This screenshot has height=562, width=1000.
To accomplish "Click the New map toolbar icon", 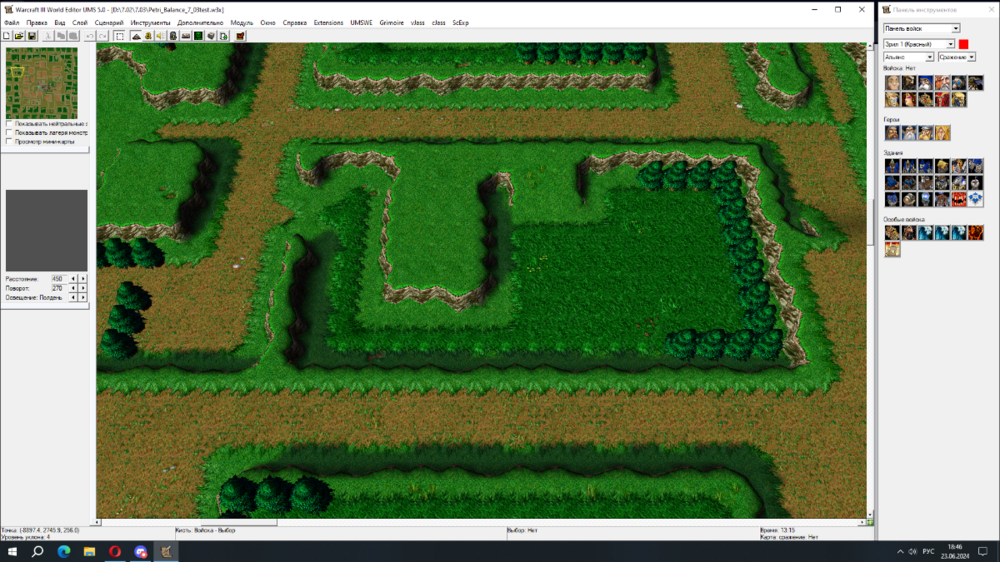I will (x=7, y=36).
